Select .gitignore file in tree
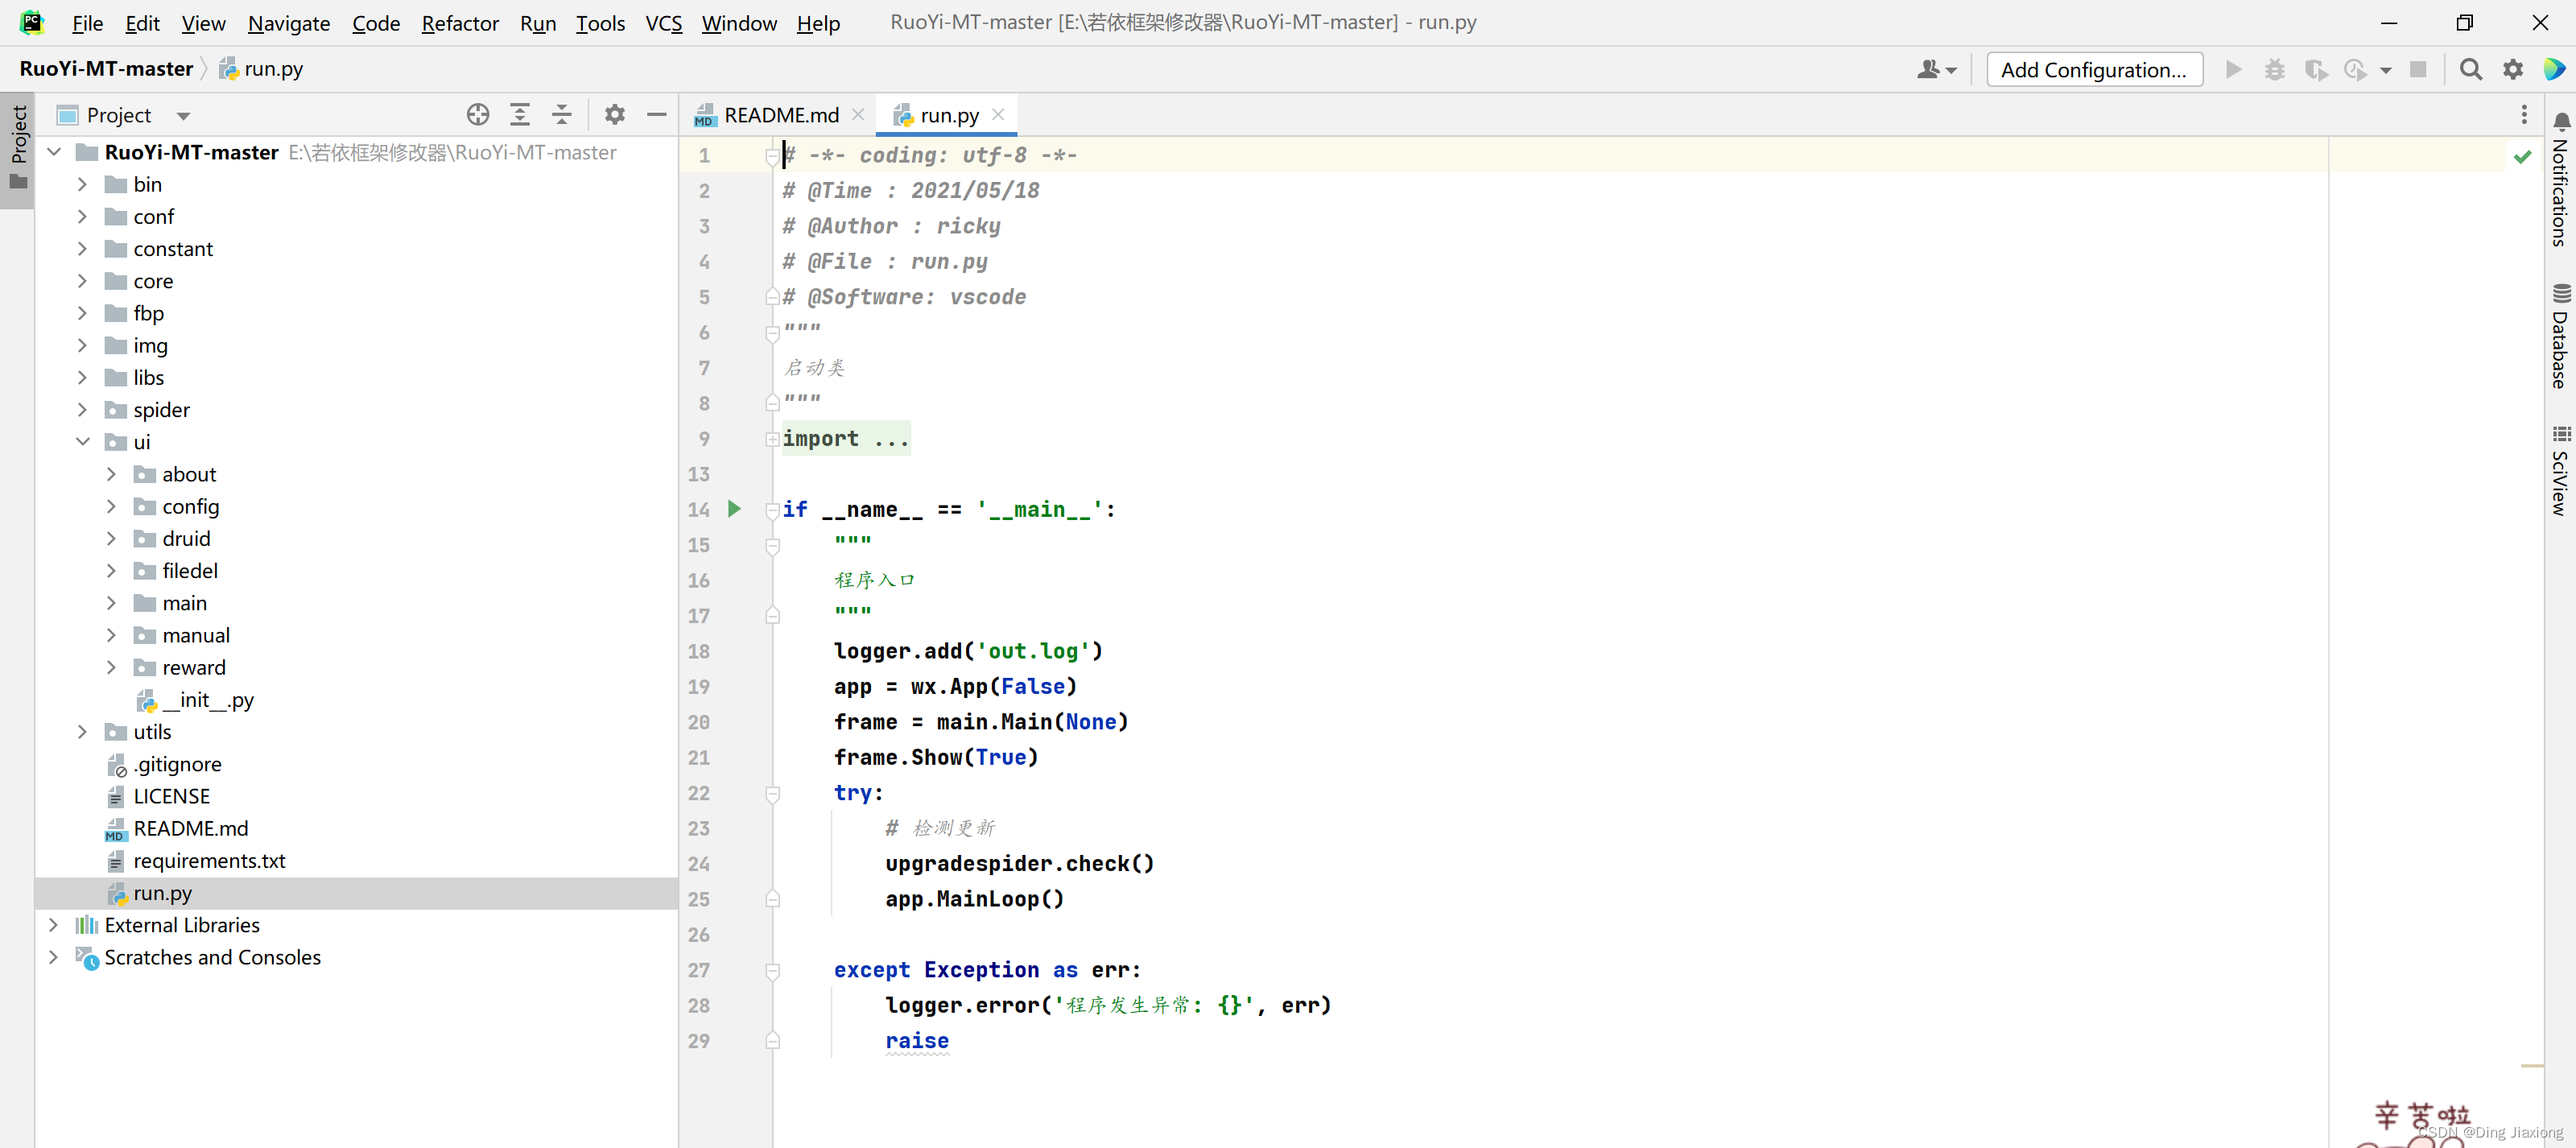The width and height of the screenshot is (2576, 1148). click(177, 764)
